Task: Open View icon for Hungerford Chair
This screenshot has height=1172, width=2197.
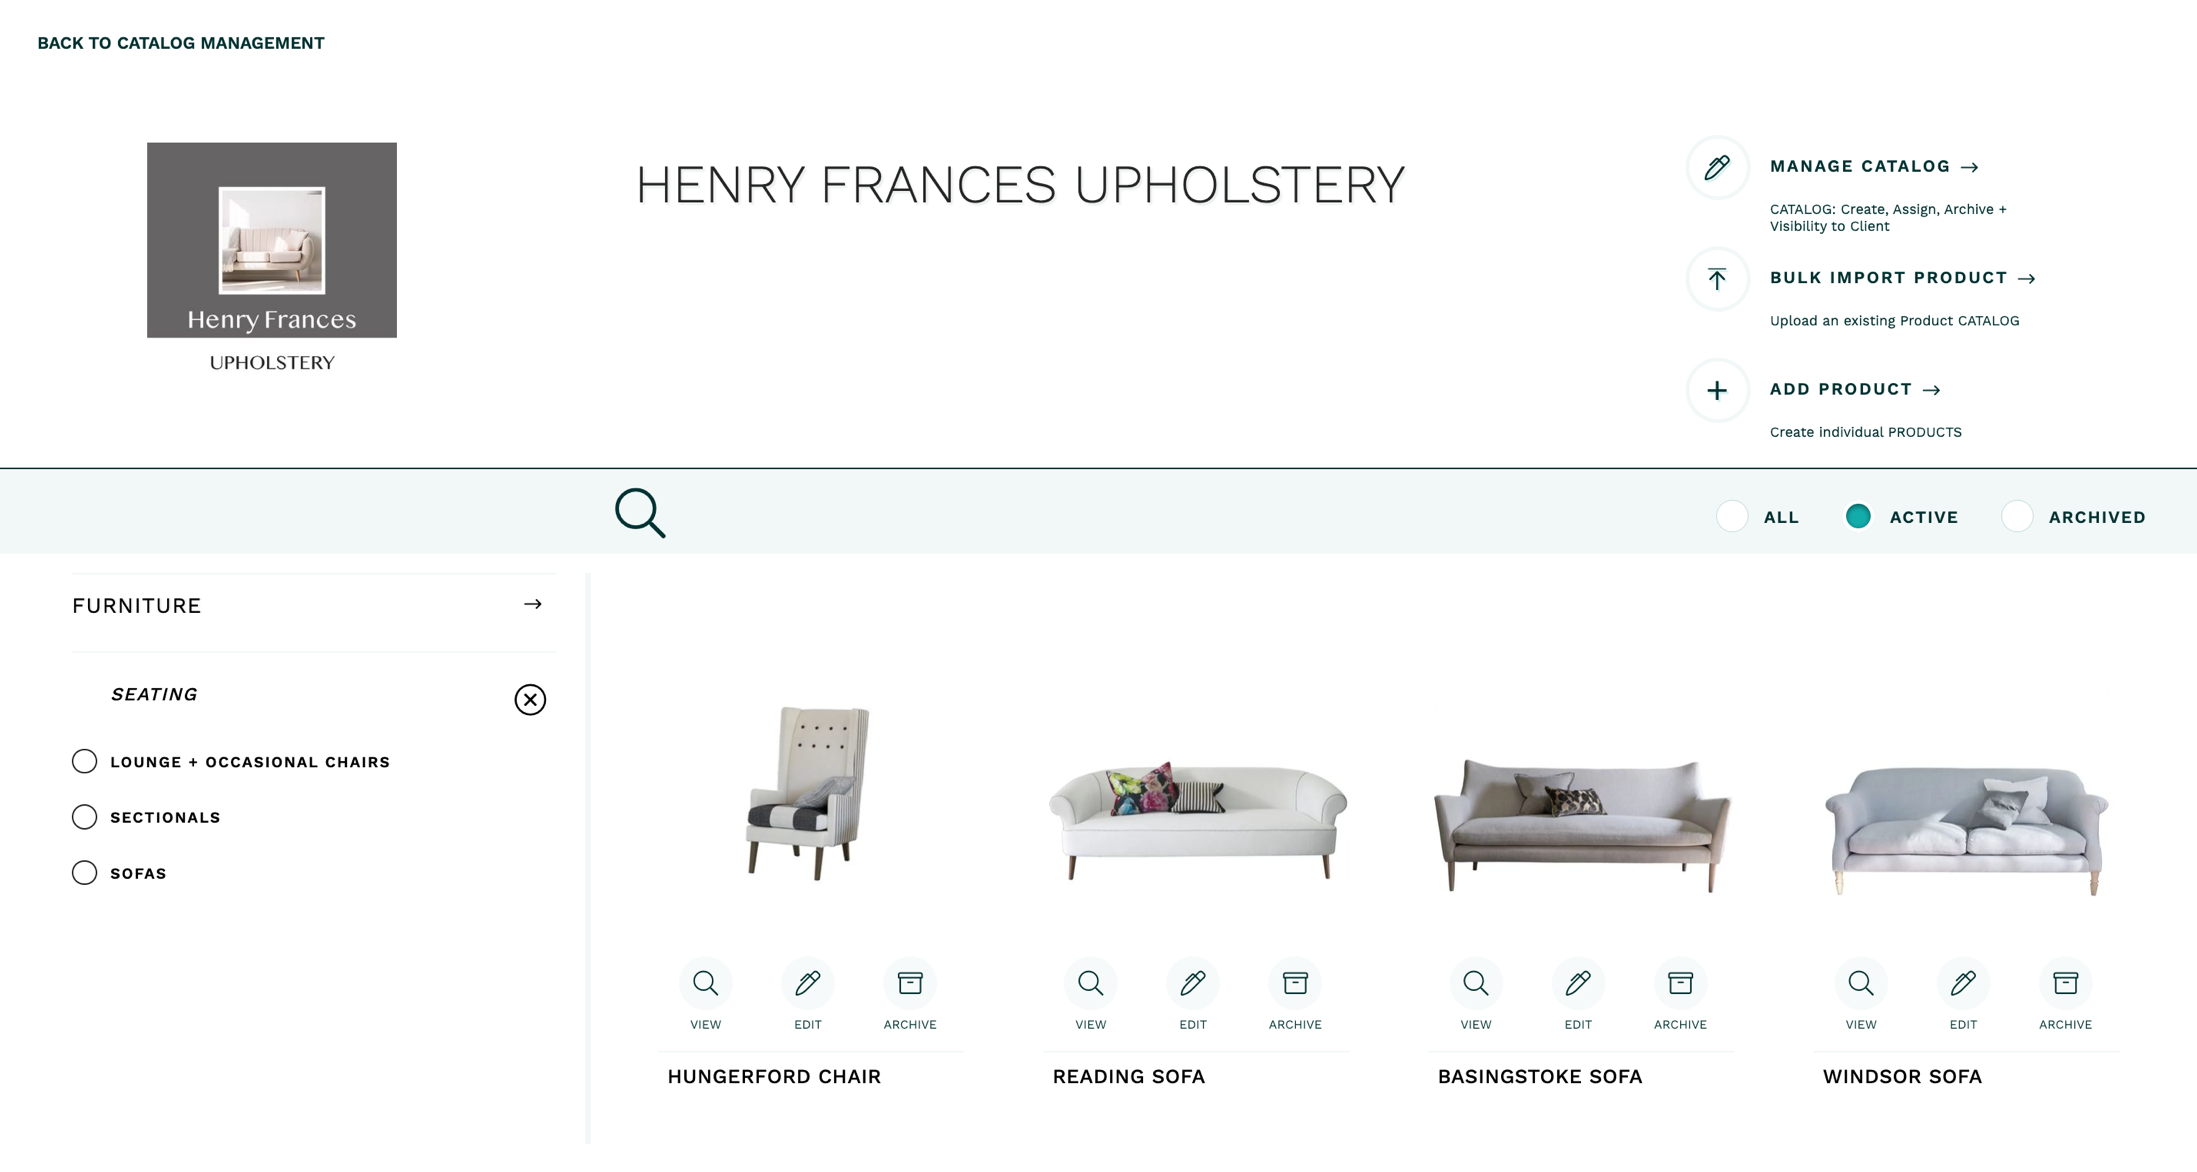Action: (706, 983)
